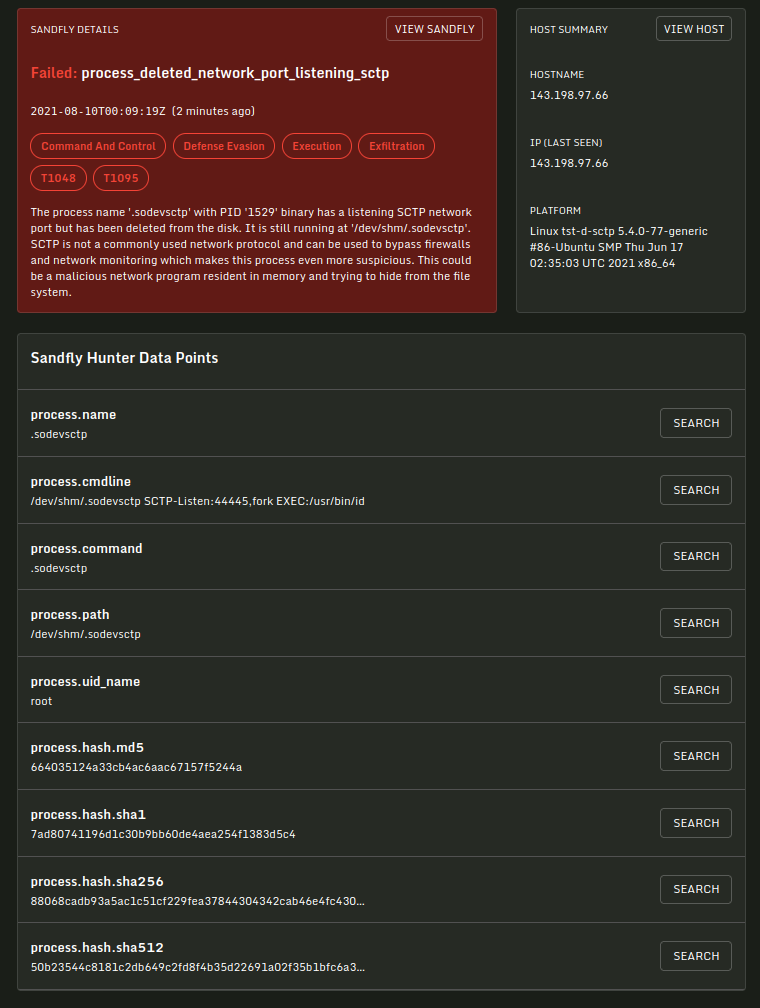Search for the process.hash.sha512 value

[x=696, y=956]
